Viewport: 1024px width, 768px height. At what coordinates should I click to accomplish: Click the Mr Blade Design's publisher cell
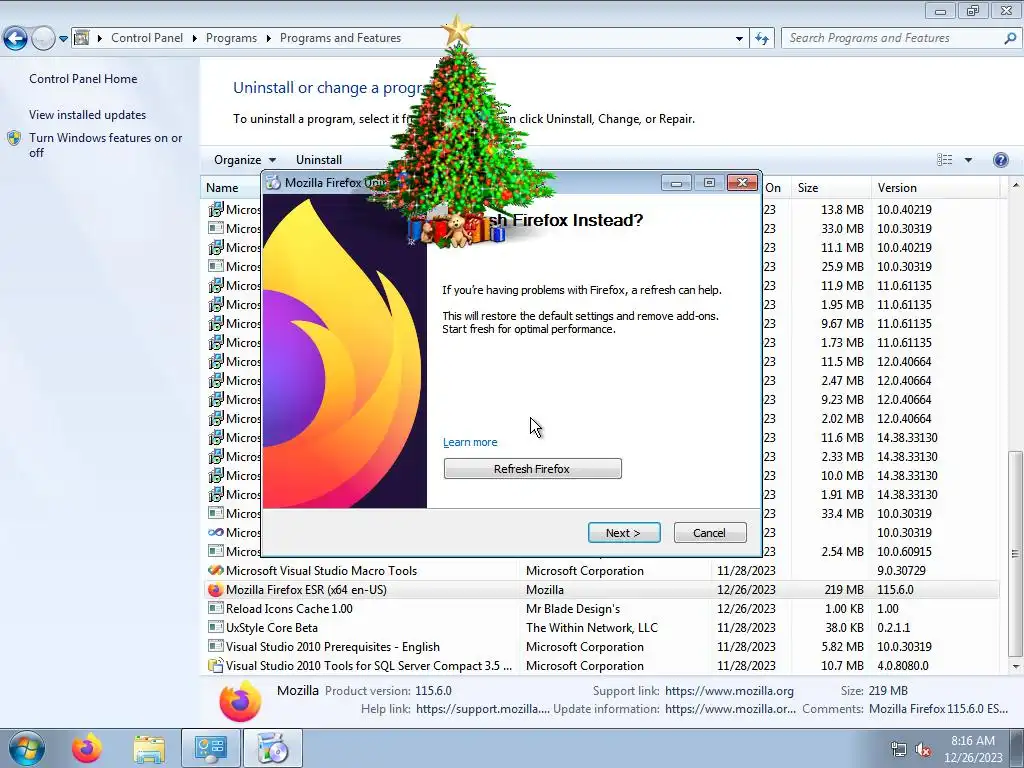[x=573, y=608]
